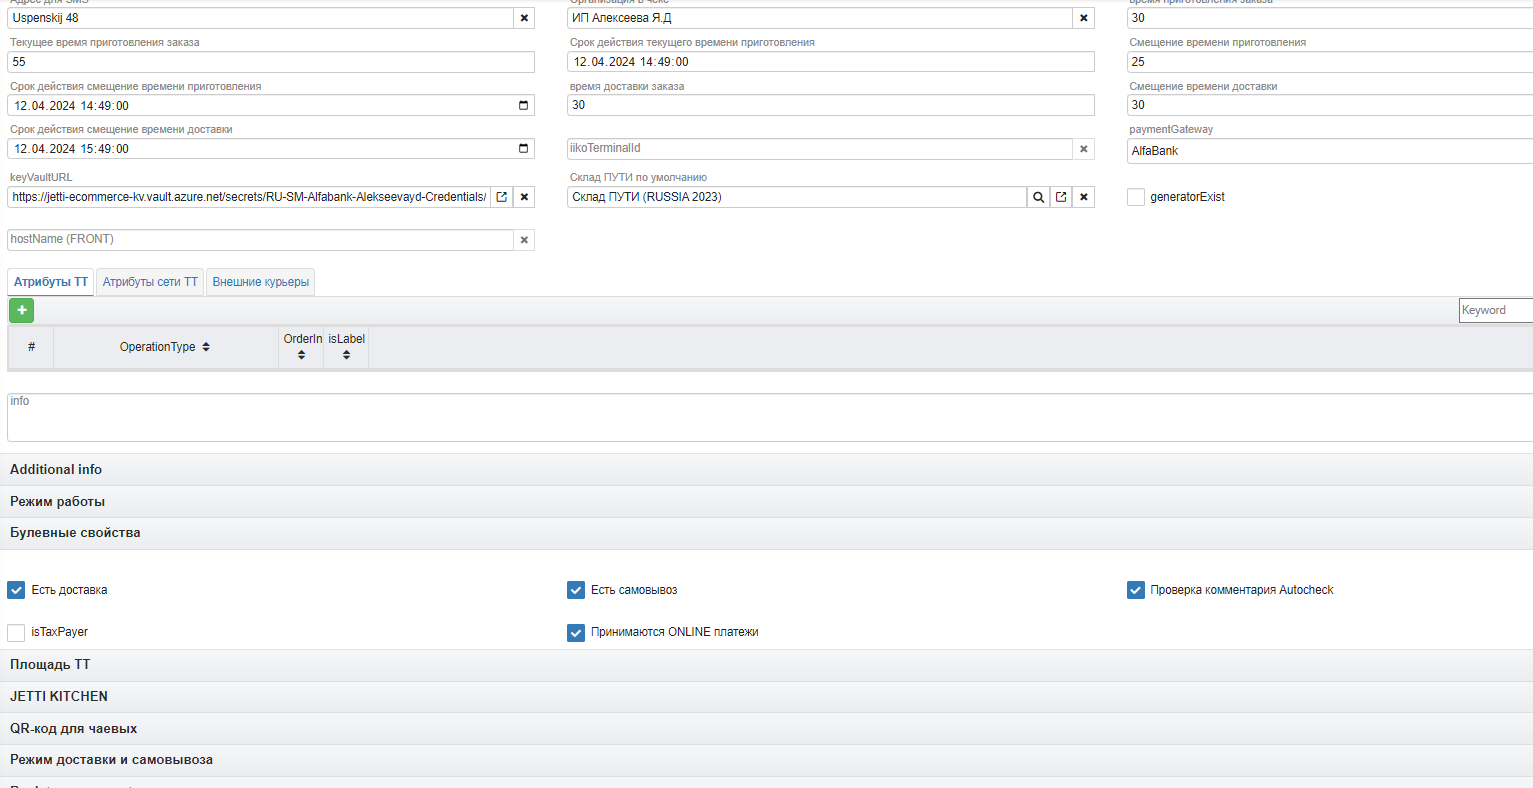1533x788 pixels.
Task: Expand the Режим работы section
Action: [x=766, y=502]
